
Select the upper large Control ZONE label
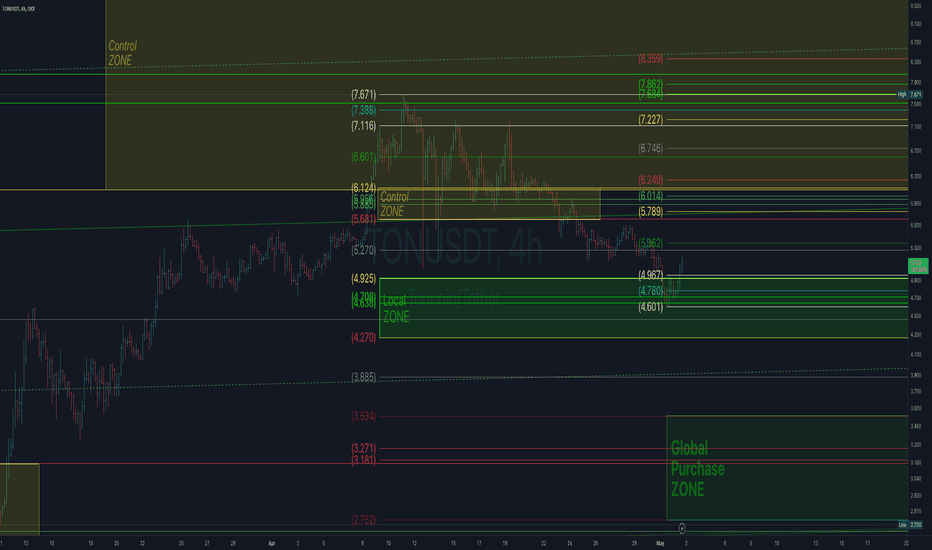pyautogui.click(x=122, y=53)
